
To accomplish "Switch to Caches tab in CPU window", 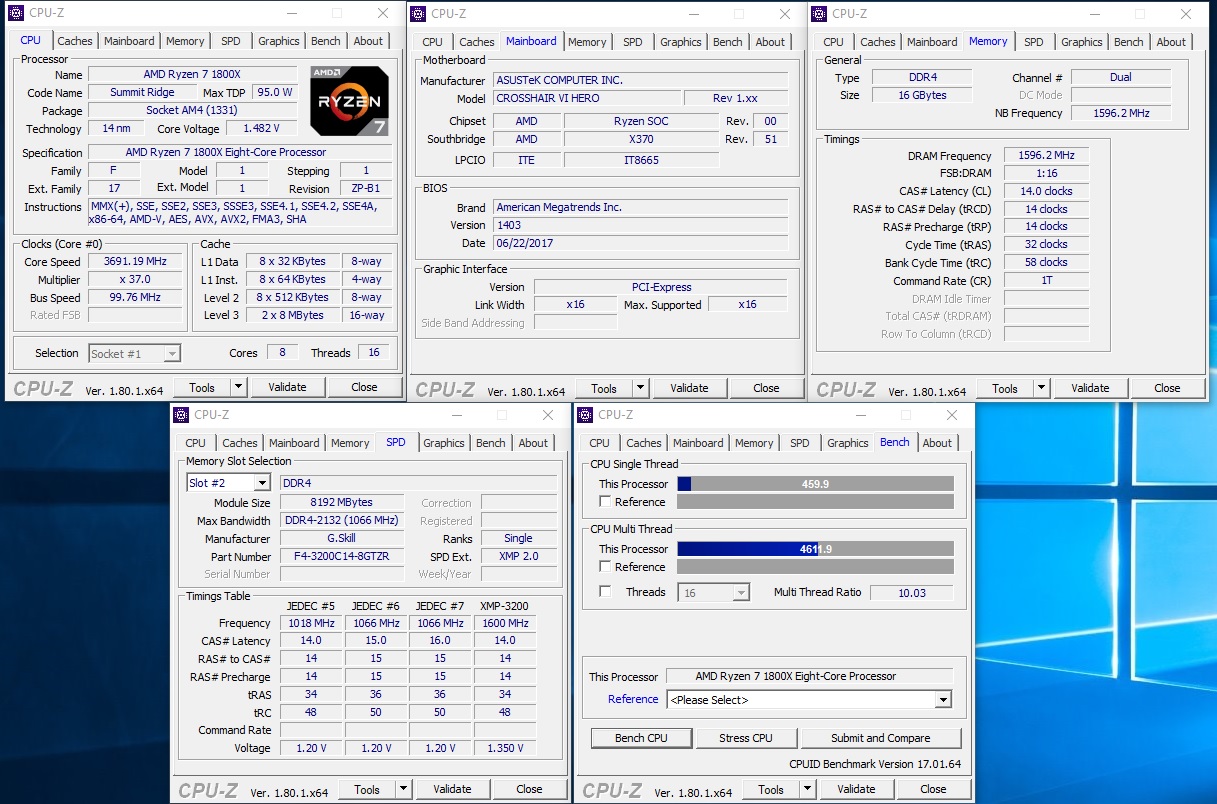I will [x=75, y=41].
